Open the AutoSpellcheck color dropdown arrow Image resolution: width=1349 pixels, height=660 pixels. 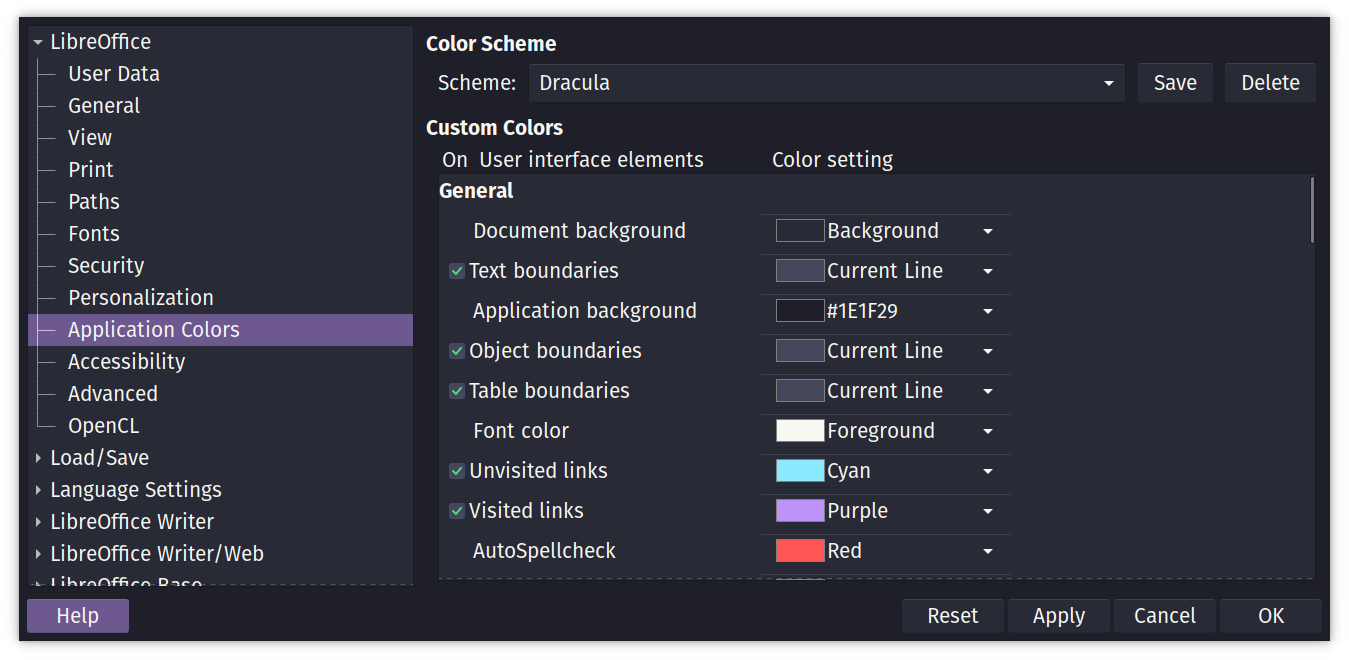click(987, 551)
